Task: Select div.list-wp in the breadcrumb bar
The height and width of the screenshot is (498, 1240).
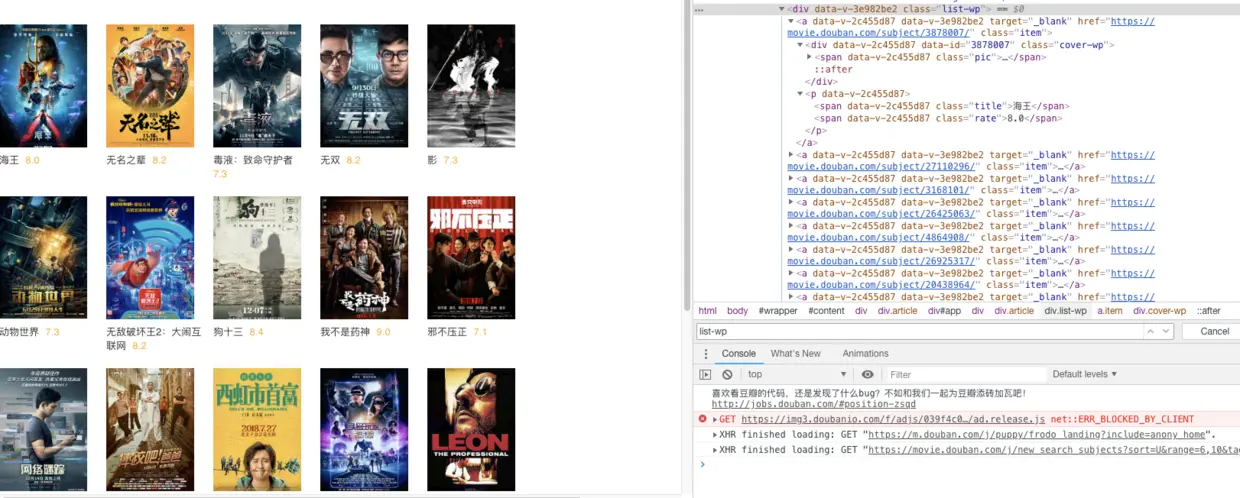Action: coord(1065,311)
